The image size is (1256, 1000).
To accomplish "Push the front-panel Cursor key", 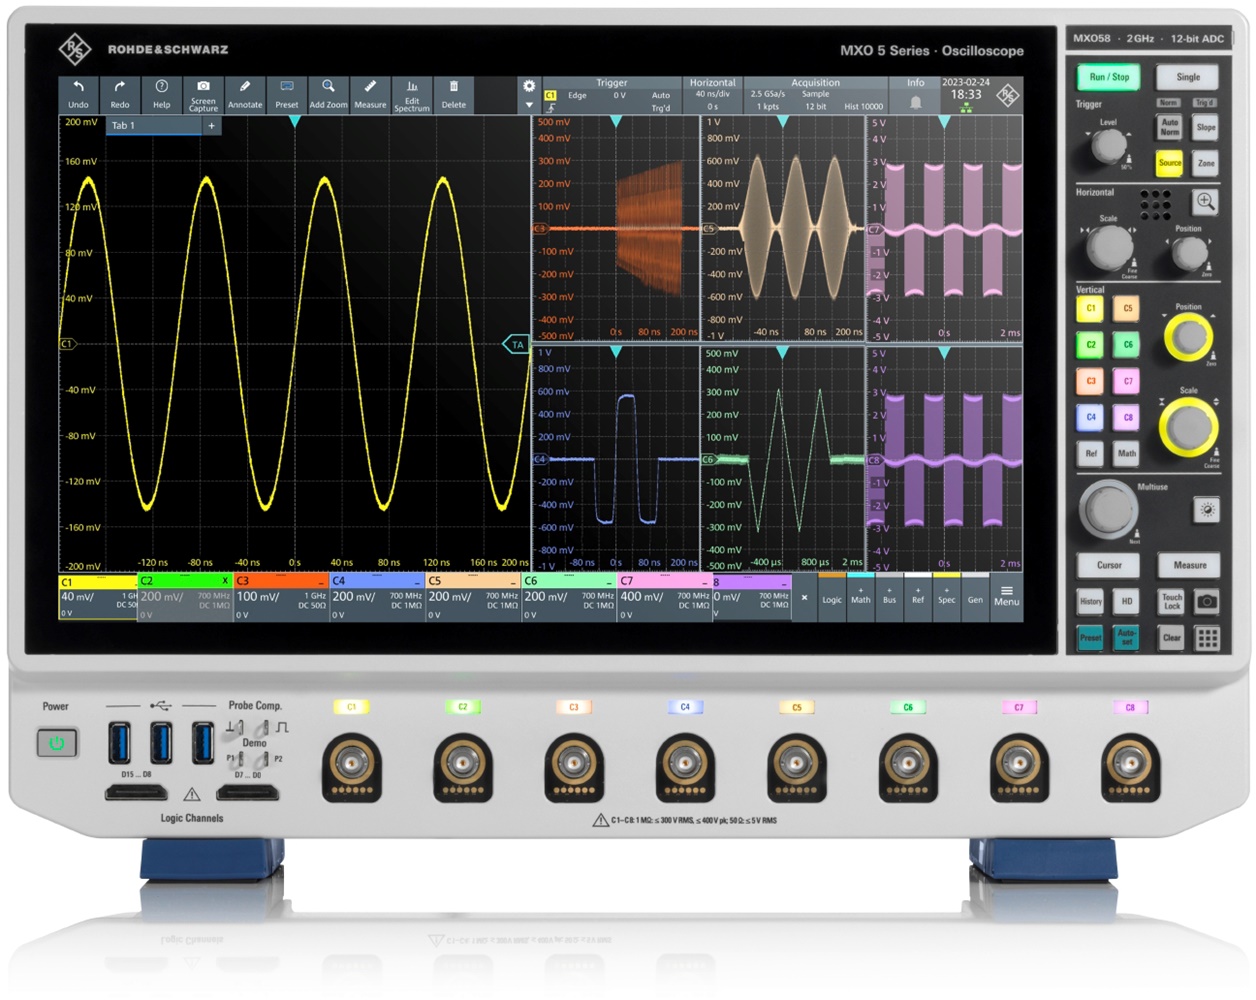I will pyautogui.click(x=1109, y=565).
